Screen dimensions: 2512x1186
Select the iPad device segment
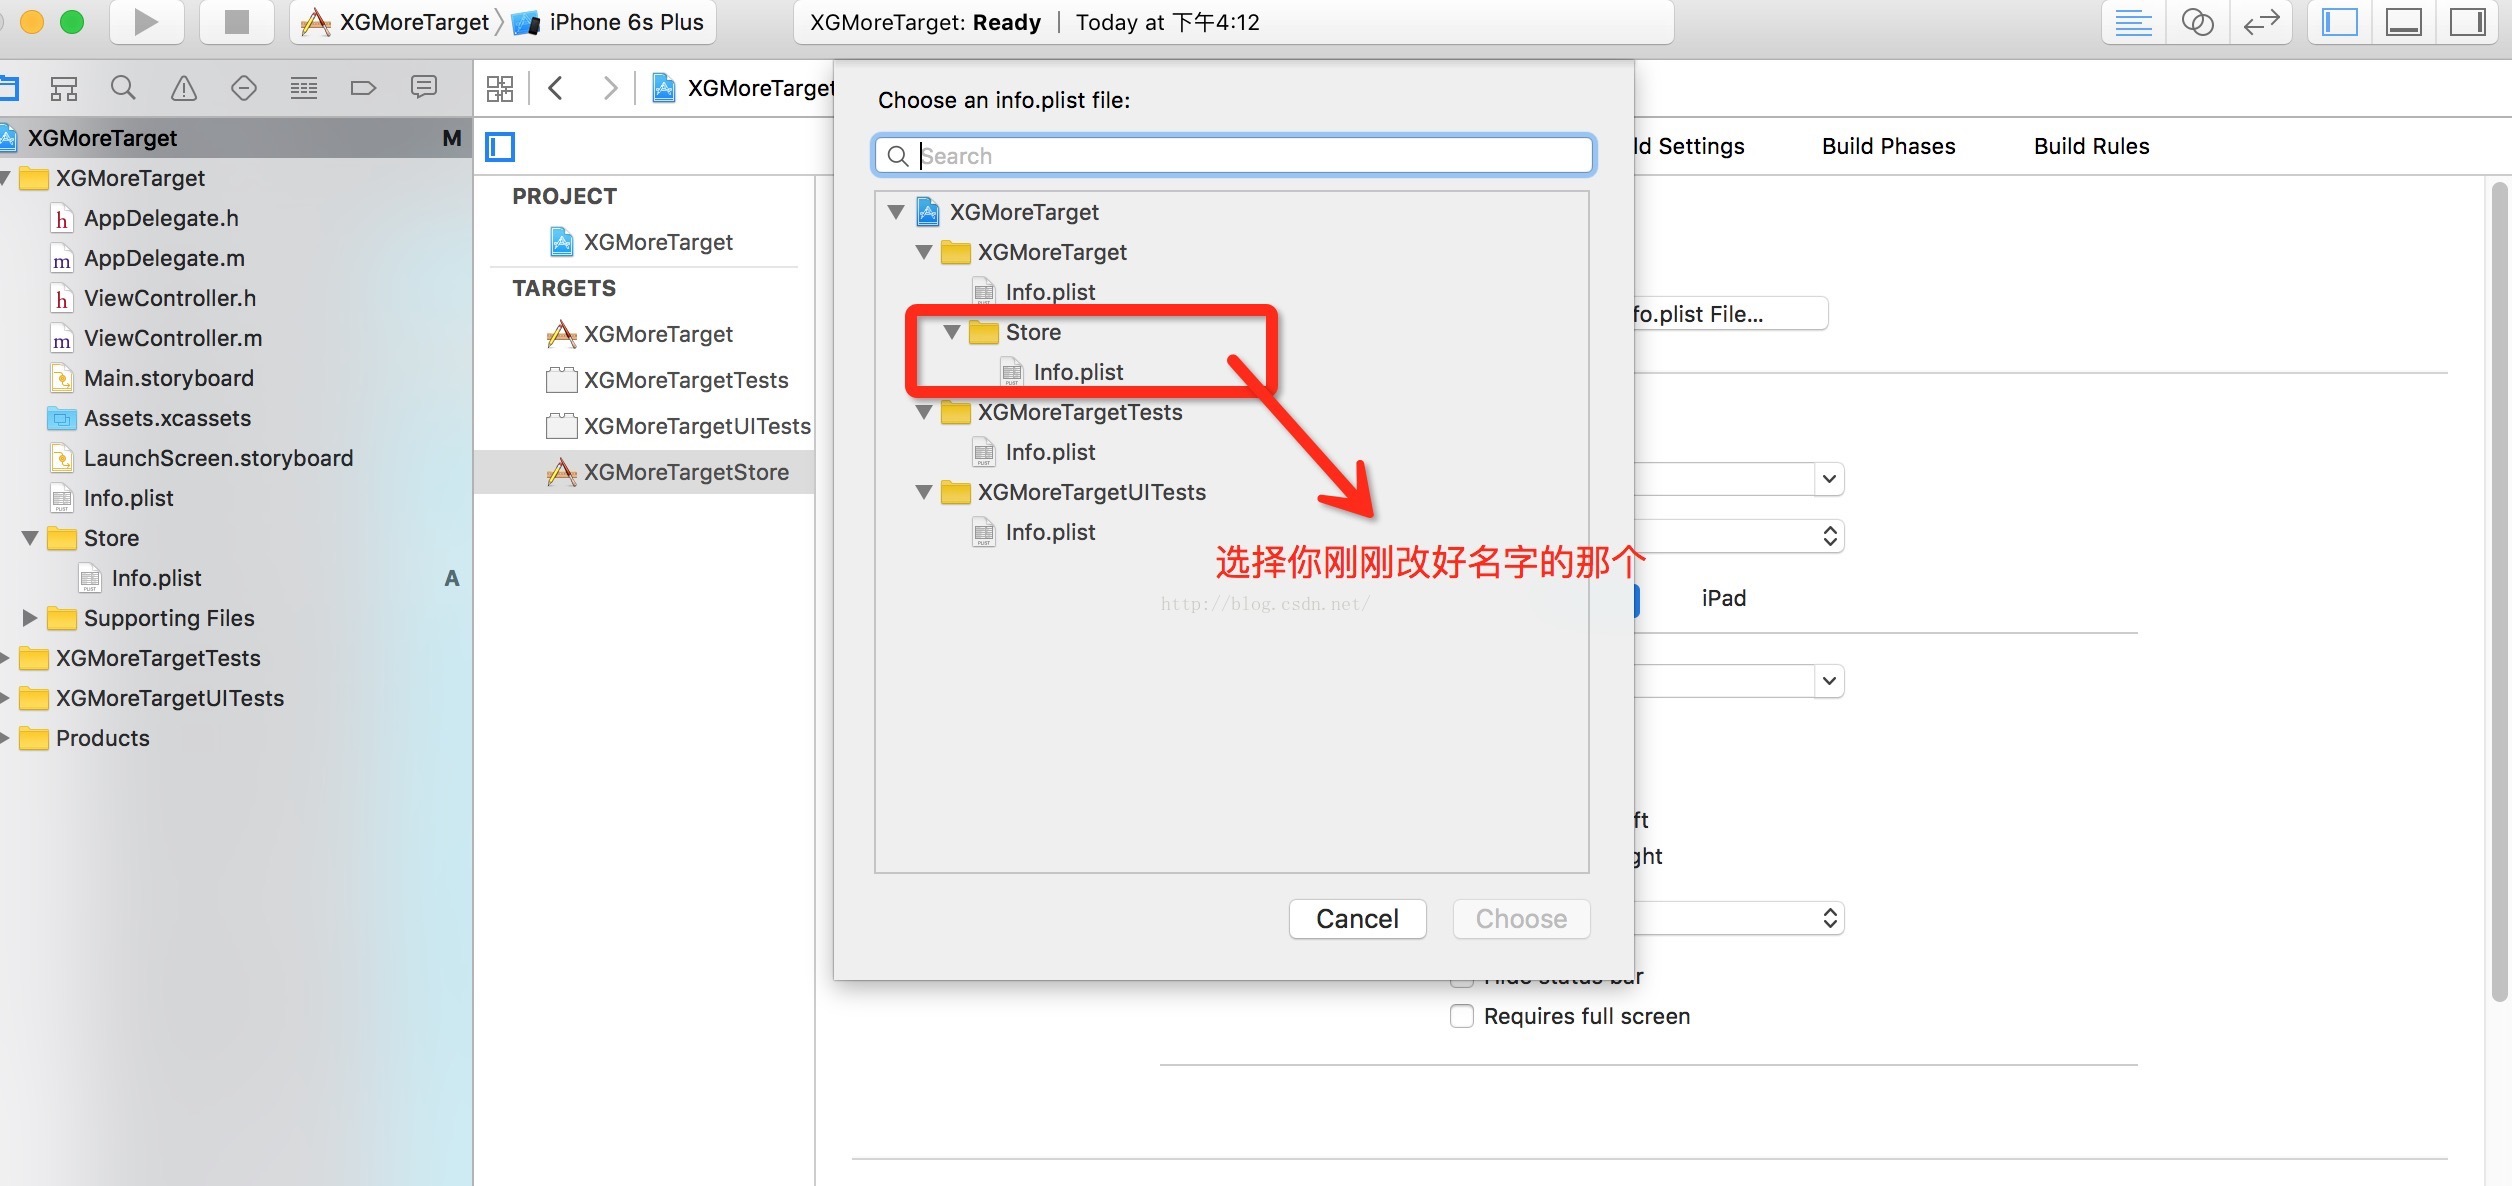(x=1723, y=598)
